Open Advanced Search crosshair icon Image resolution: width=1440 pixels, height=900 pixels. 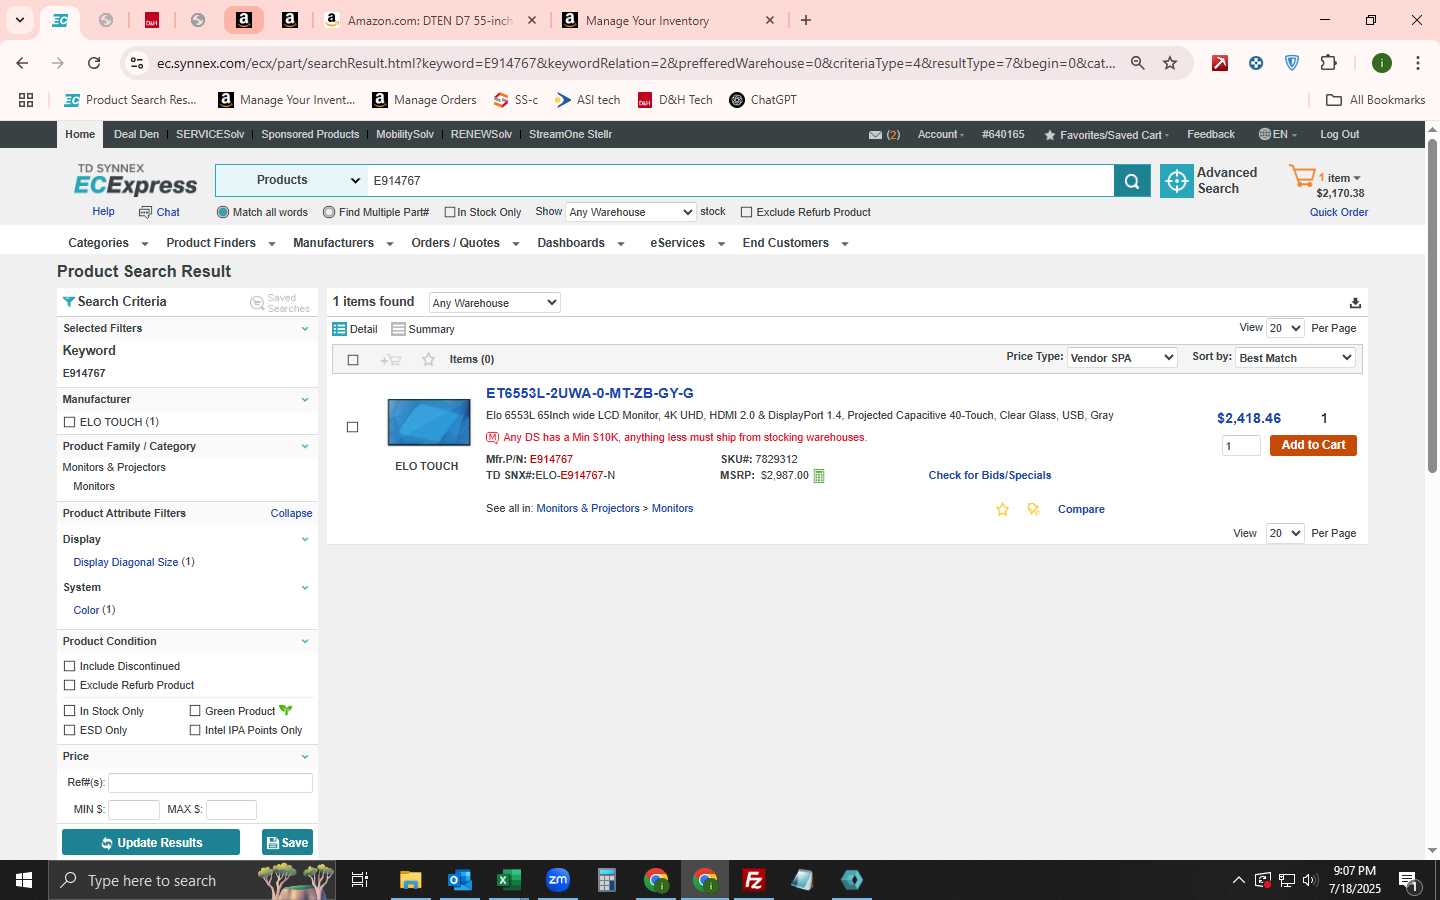pyautogui.click(x=1177, y=181)
